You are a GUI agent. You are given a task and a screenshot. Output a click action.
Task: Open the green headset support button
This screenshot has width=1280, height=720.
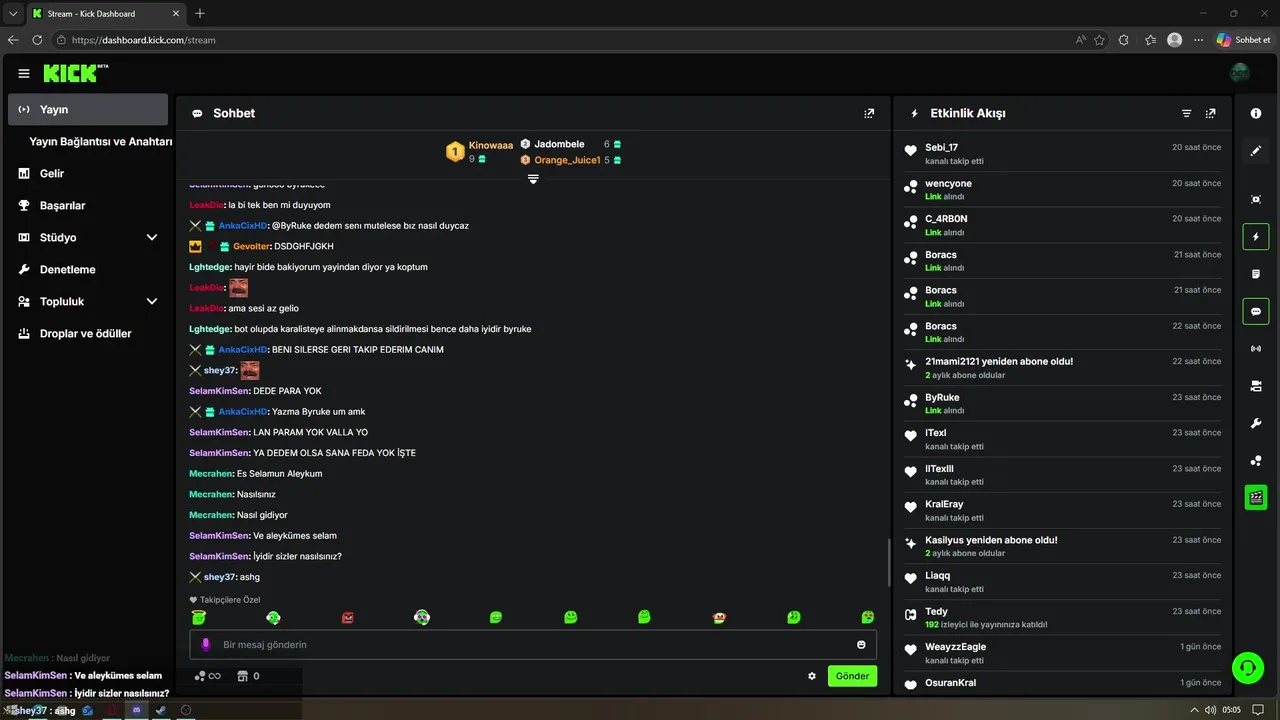1248,668
